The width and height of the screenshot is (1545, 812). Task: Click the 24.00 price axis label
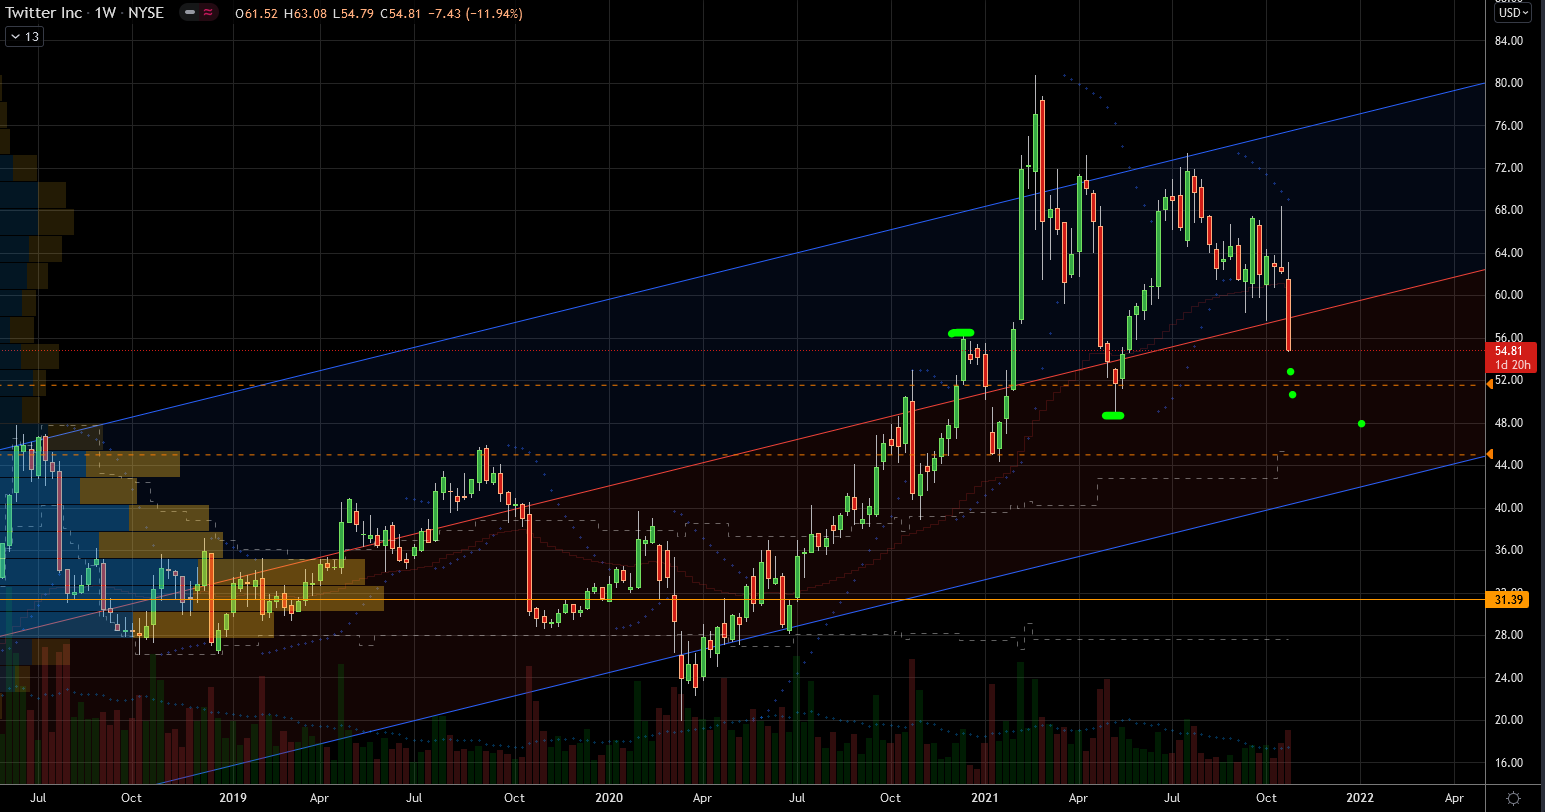tap(1510, 678)
